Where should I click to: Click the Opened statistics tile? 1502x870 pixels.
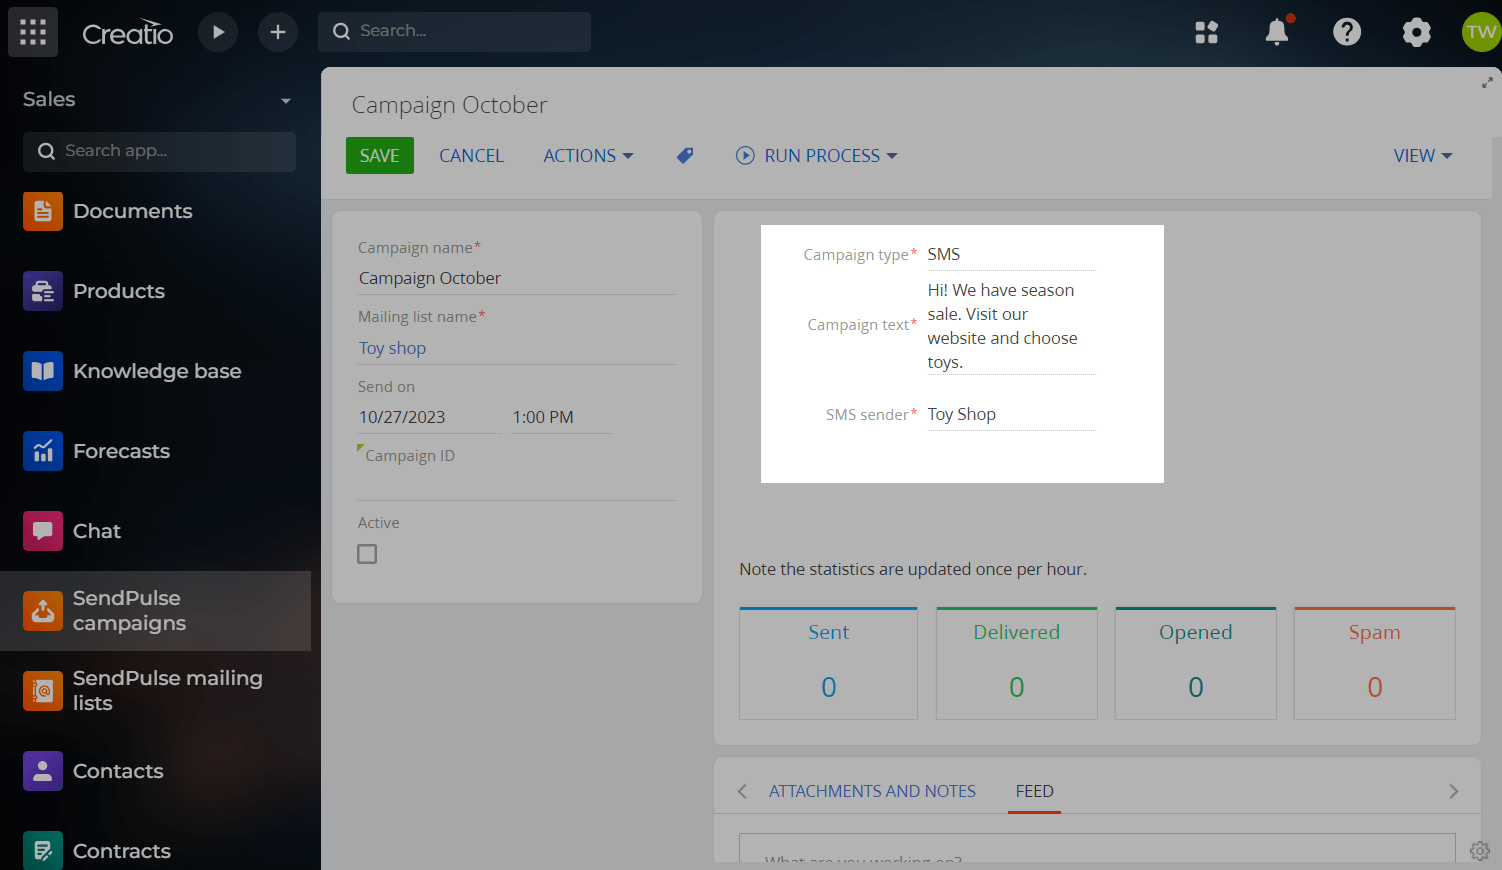click(x=1195, y=663)
